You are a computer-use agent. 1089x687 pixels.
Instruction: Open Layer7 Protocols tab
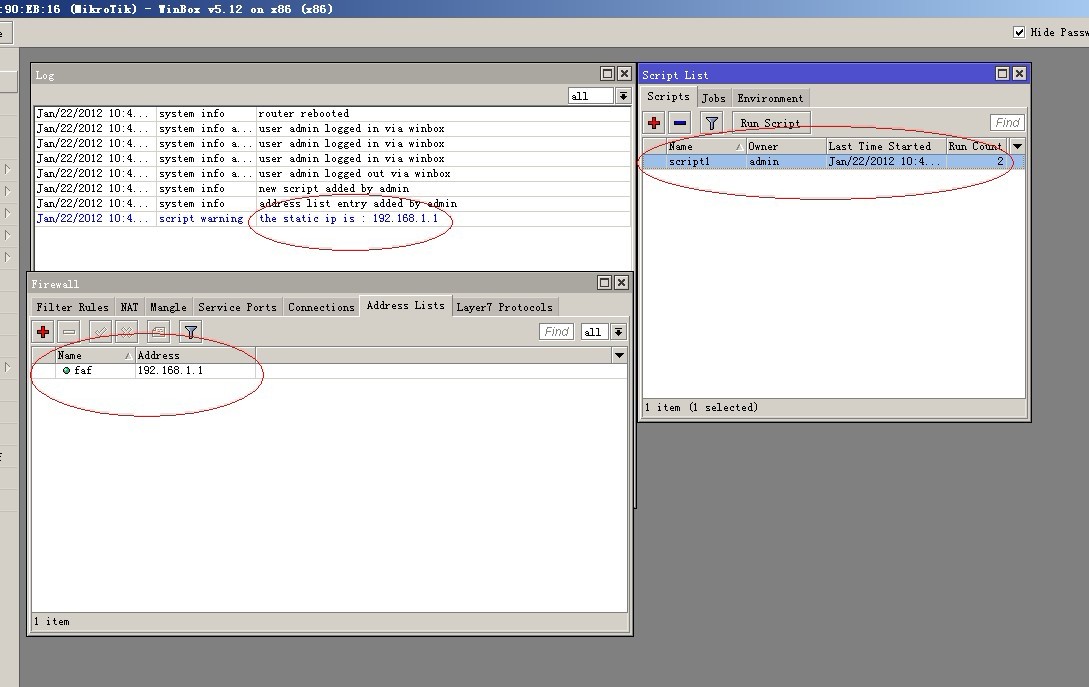504,307
